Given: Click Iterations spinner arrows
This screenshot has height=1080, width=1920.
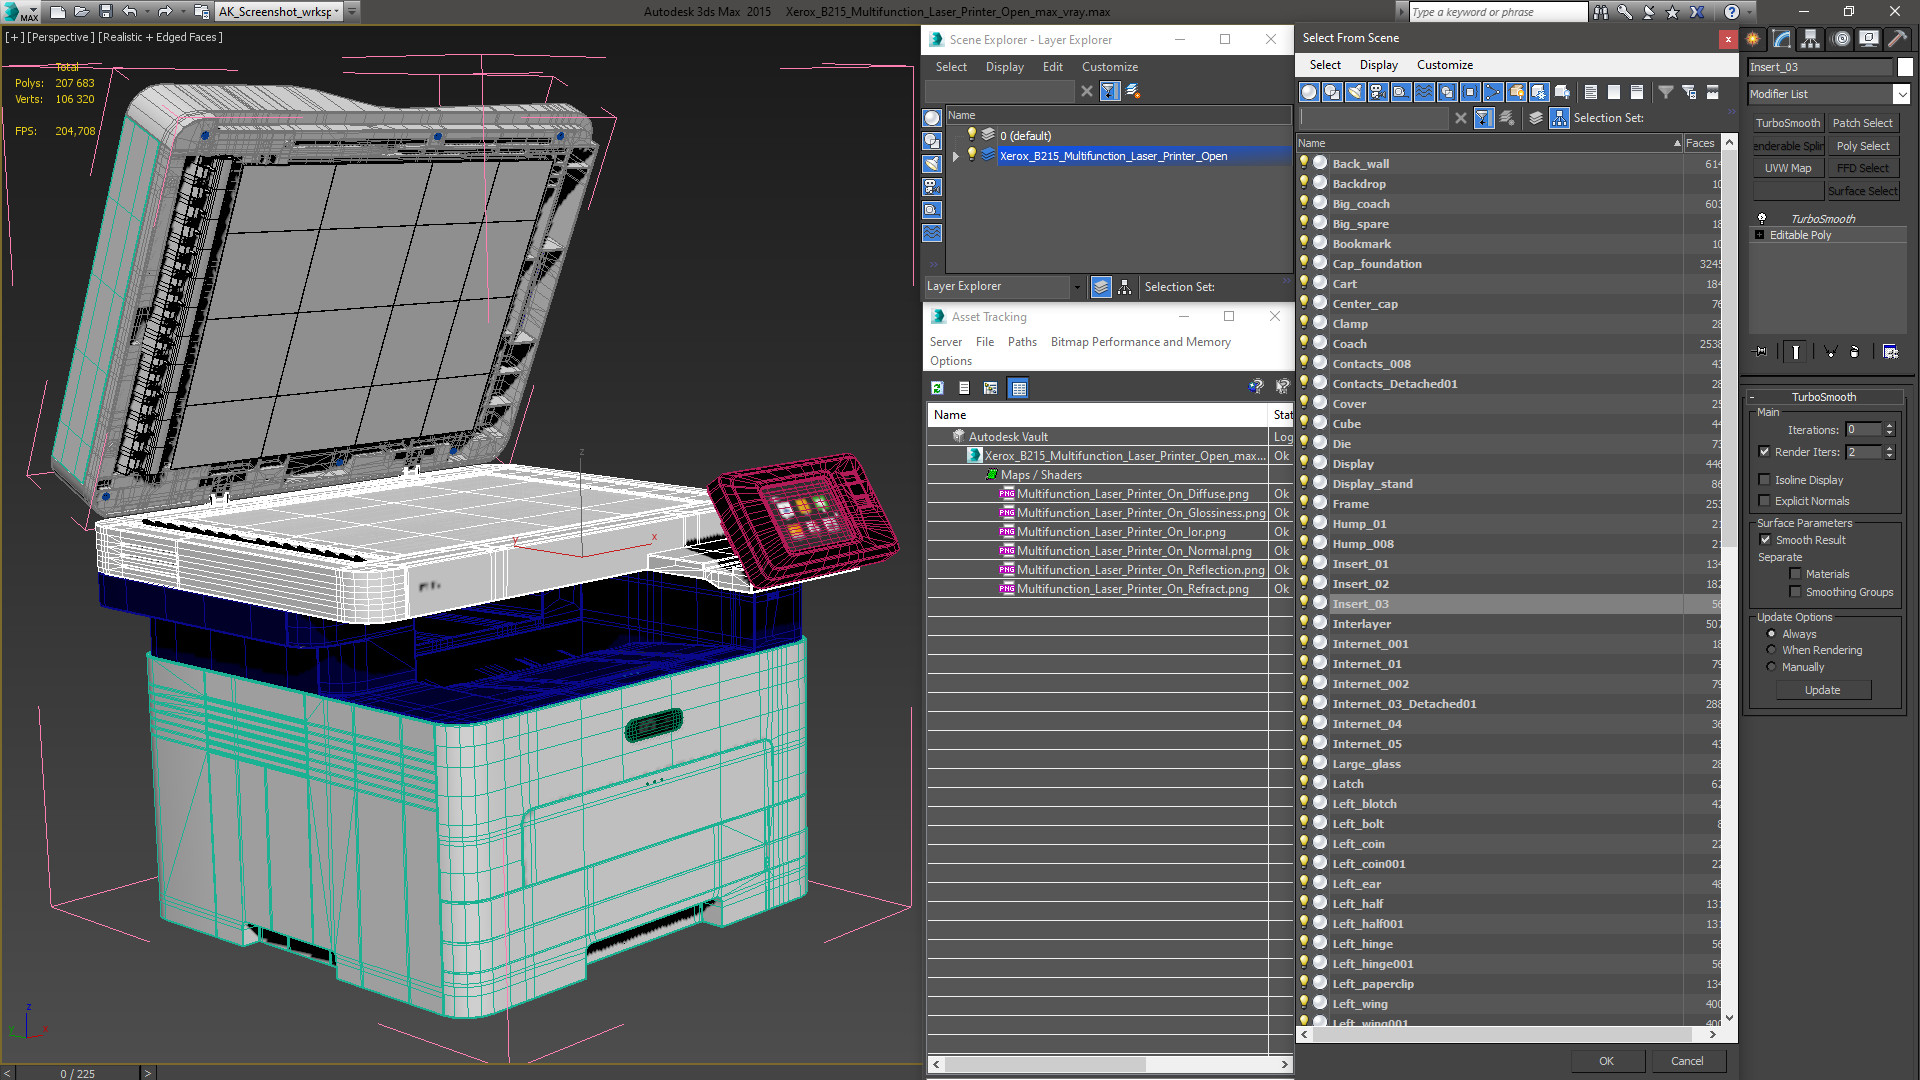Looking at the screenshot, I should (1889, 430).
